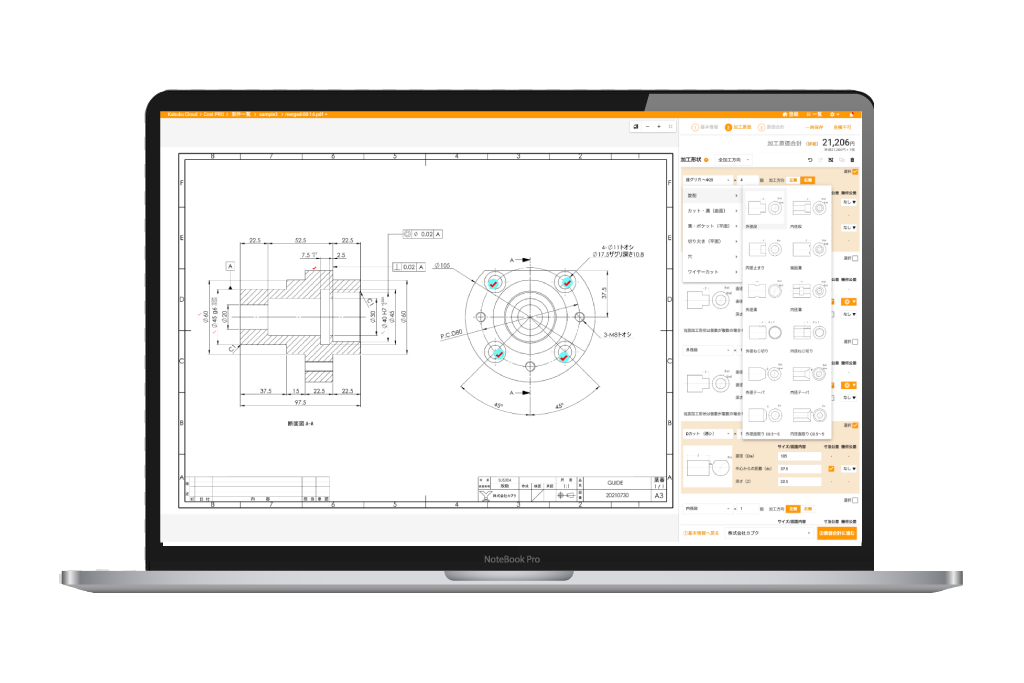Choose the 内径止まり shape thumbnail
The image size is (1024, 683).
pos(764,250)
